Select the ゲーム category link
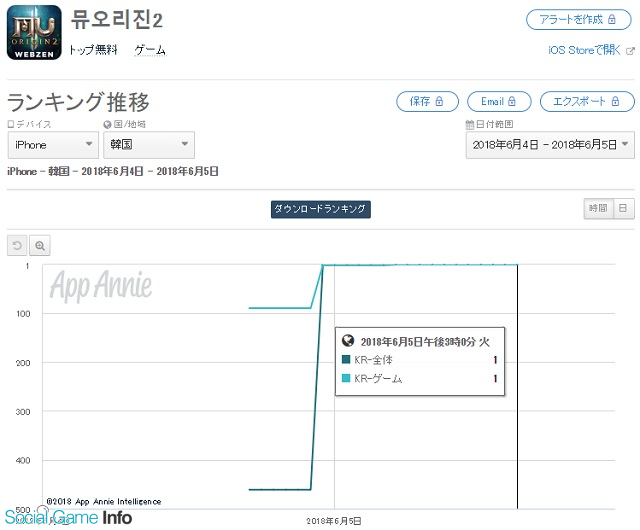 coord(150,50)
